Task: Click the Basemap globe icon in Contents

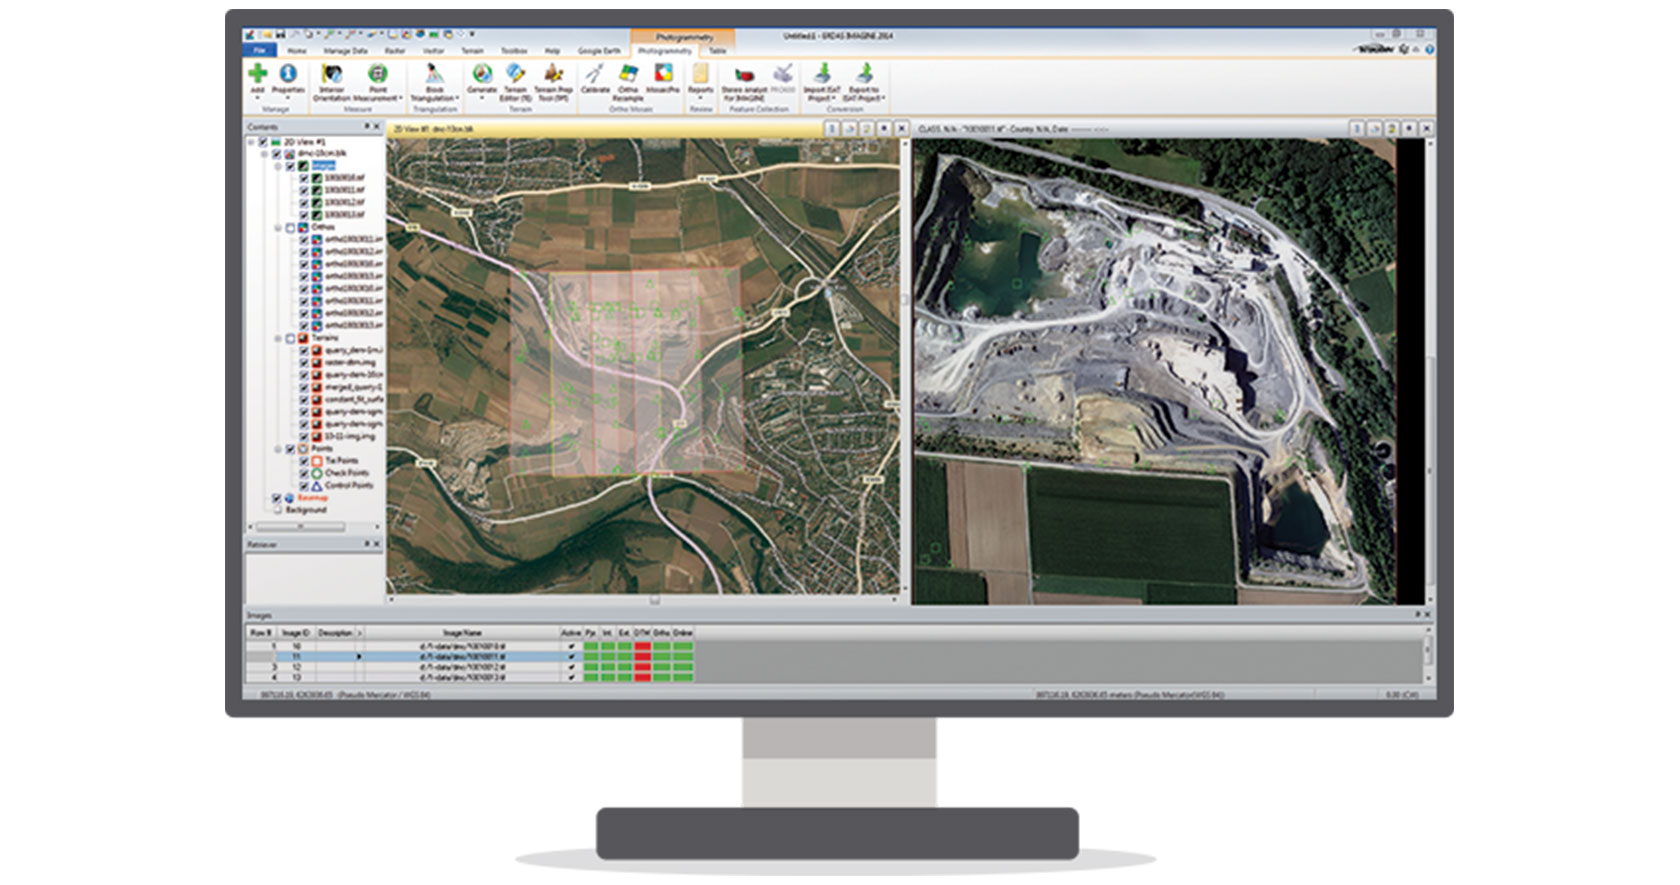Action: 289,498
